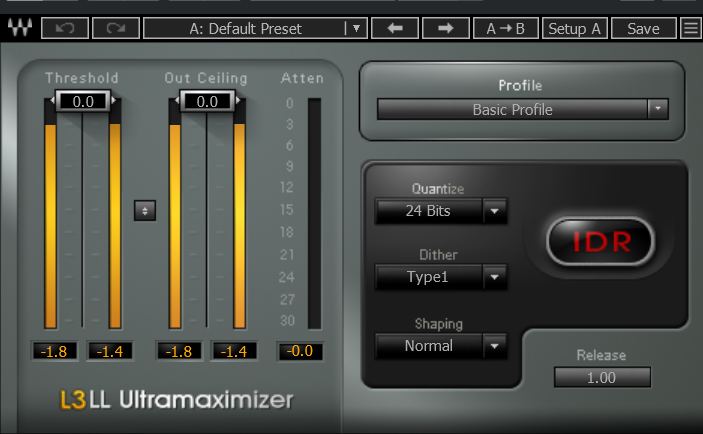
Task: Click the Waves logo icon
Action: point(20,28)
